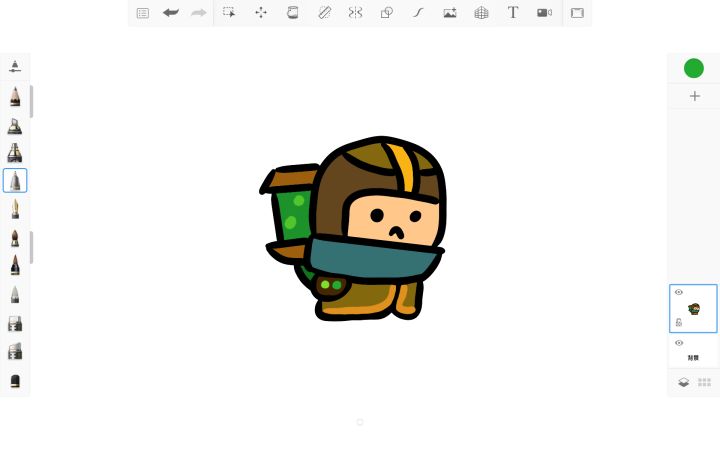Click the Undo arrow
720x450 pixels.
(x=170, y=13)
